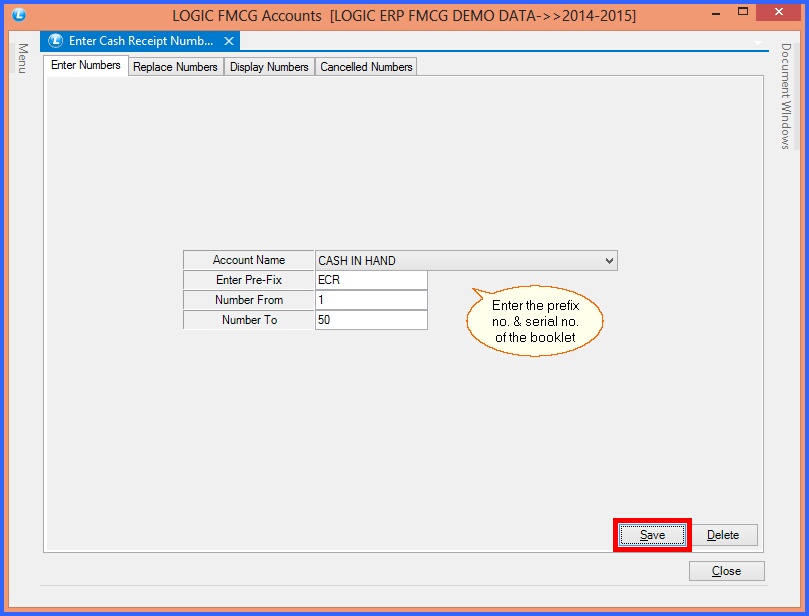Open the document tabs dropdown arrow
Image resolution: width=809 pixels, height=616 pixels.
(758, 42)
